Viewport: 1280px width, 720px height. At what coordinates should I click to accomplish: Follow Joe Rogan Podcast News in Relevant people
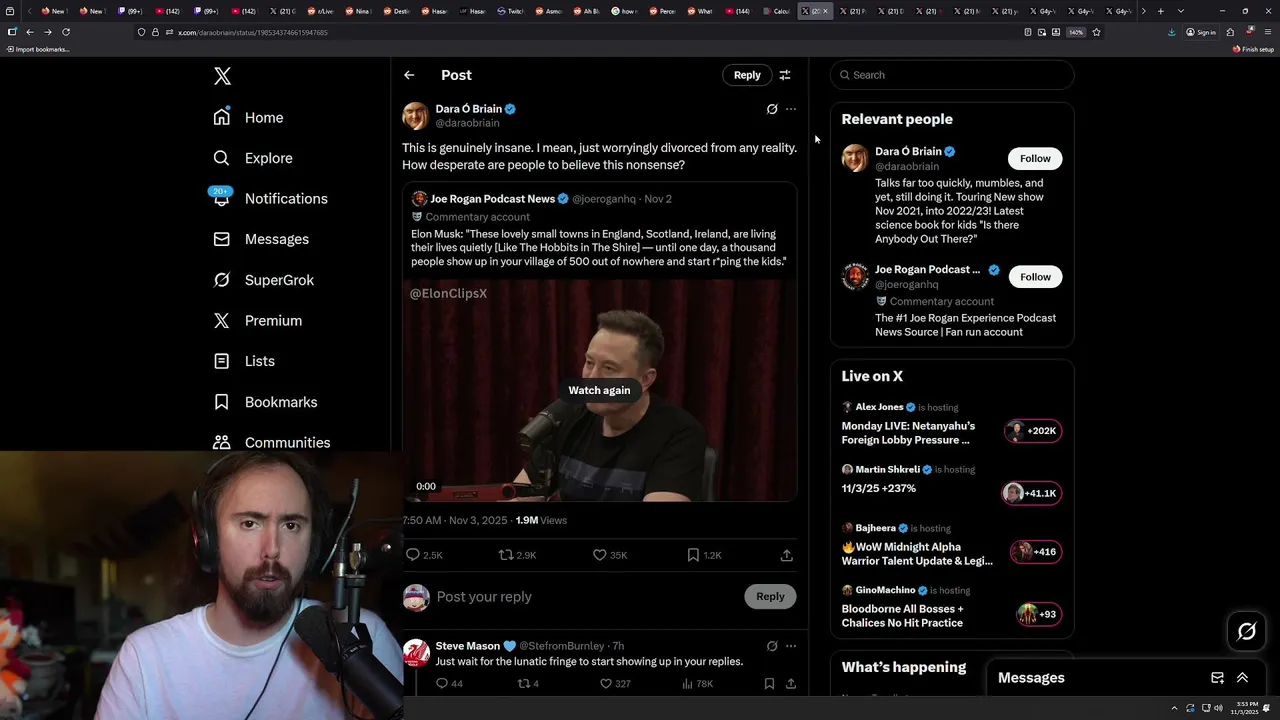coord(1035,277)
